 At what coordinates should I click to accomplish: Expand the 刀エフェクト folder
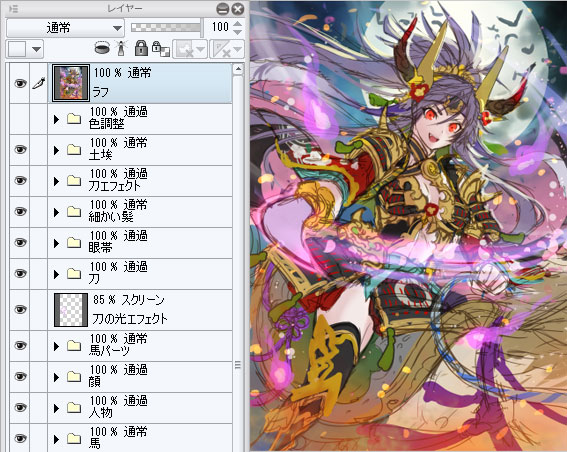[56, 181]
